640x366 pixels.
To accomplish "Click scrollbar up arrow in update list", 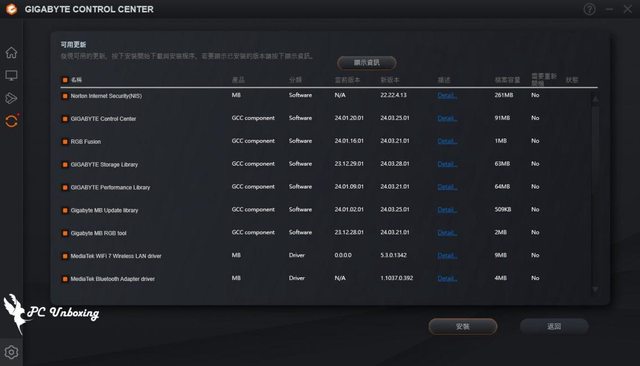I will tap(595, 99).
